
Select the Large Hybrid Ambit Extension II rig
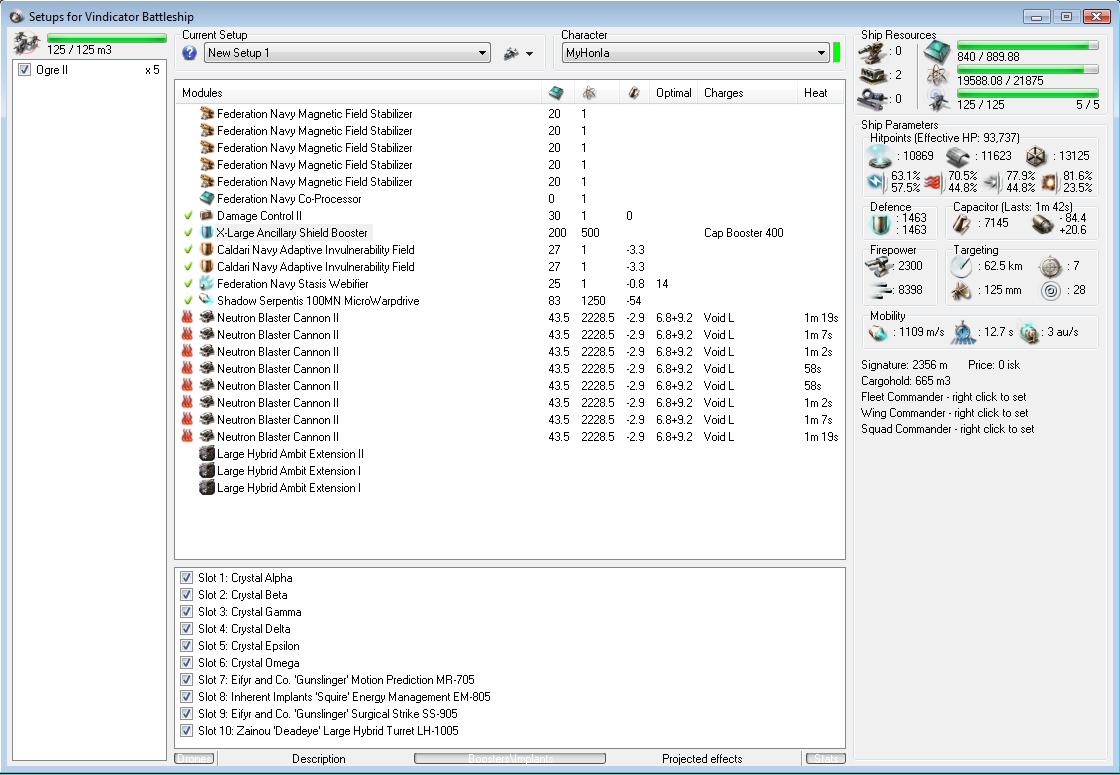[x=510, y=454]
